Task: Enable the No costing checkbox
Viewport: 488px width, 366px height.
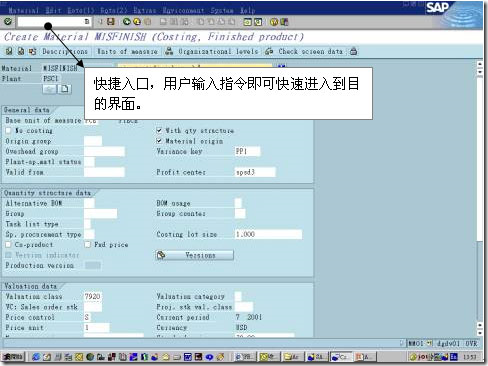Action: click(x=8, y=130)
